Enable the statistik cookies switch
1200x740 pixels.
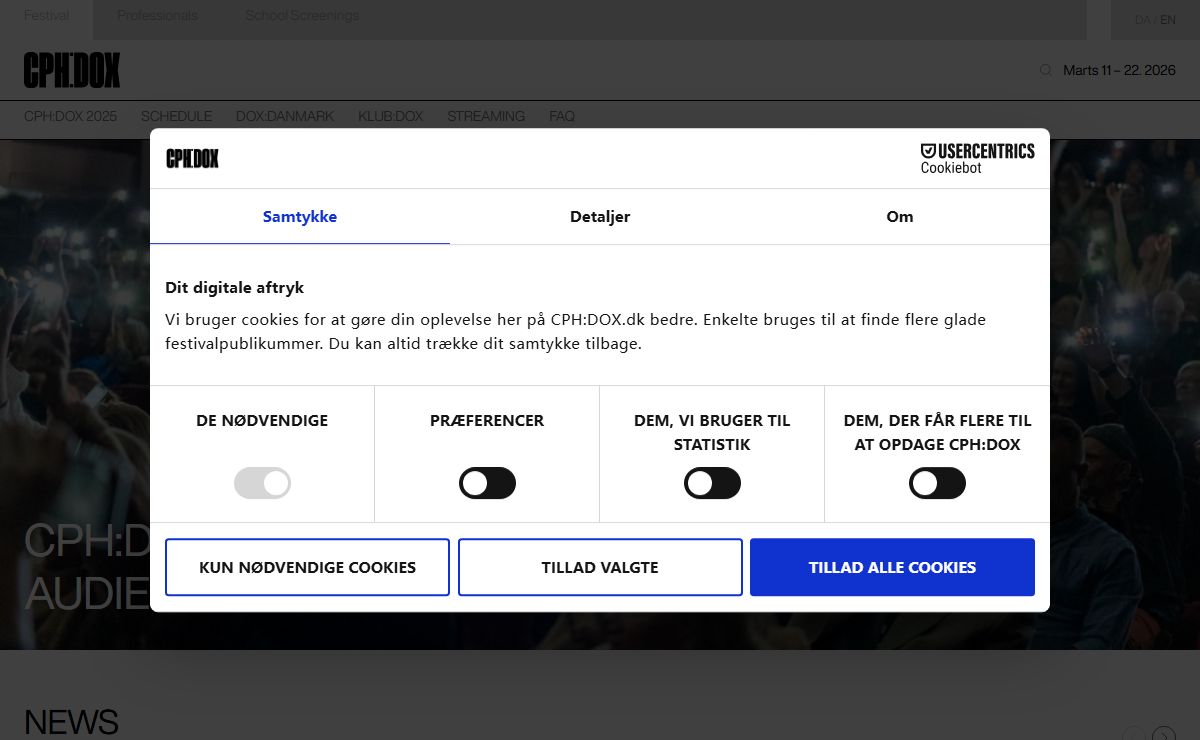coord(712,483)
